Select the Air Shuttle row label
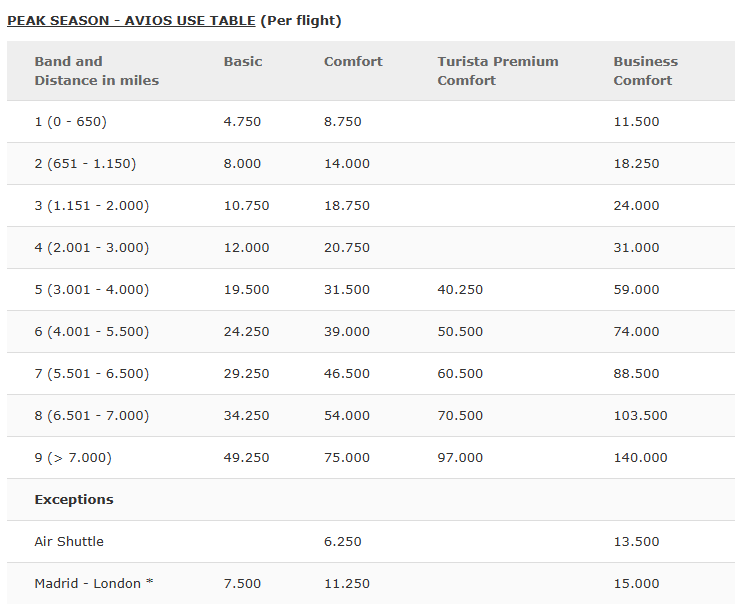The height and width of the screenshot is (607, 736). (x=69, y=542)
